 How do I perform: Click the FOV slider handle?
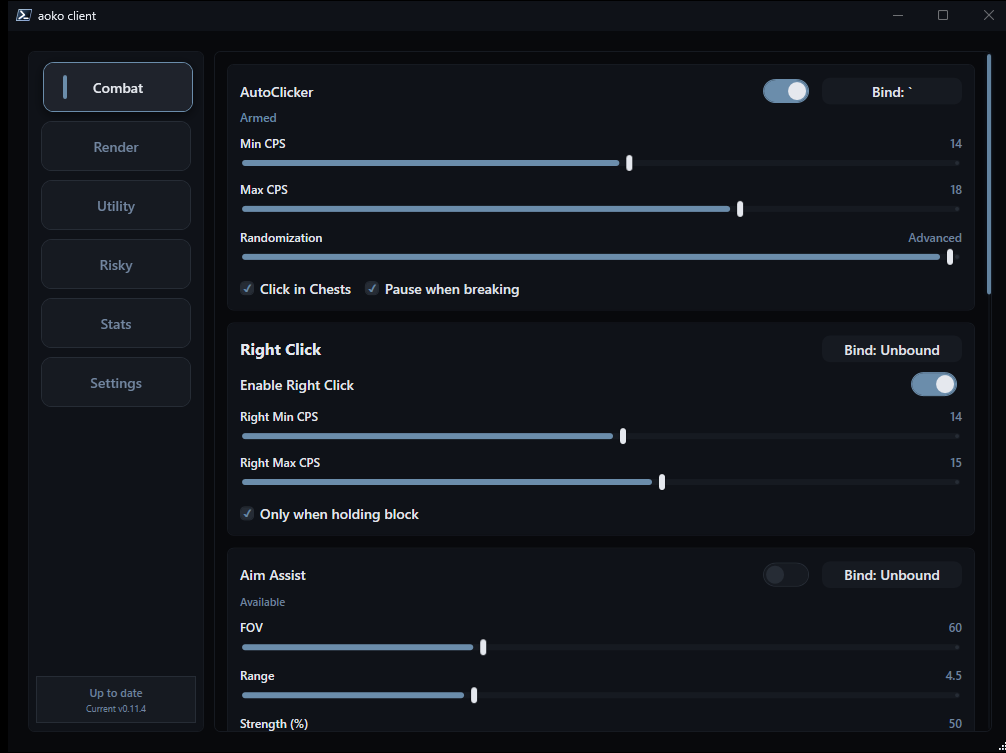click(483, 647)
